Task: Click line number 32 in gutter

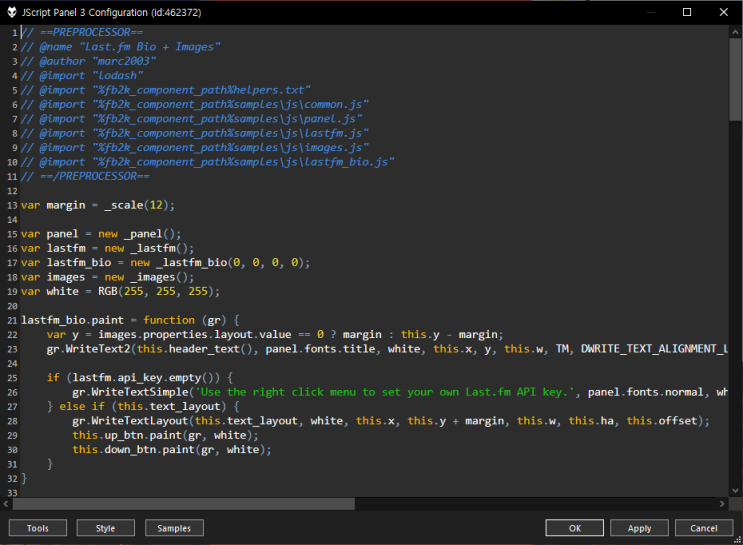Action: [12, 479]
